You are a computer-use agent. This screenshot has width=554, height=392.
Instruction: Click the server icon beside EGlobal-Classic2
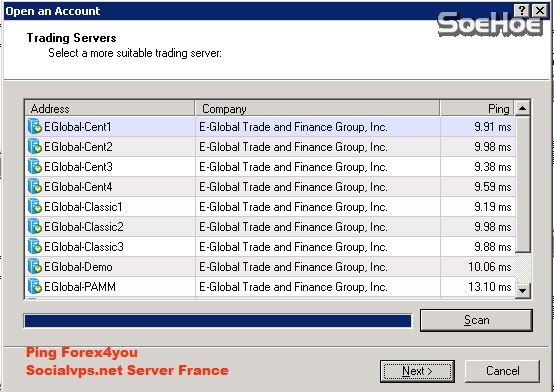[35, 227]
